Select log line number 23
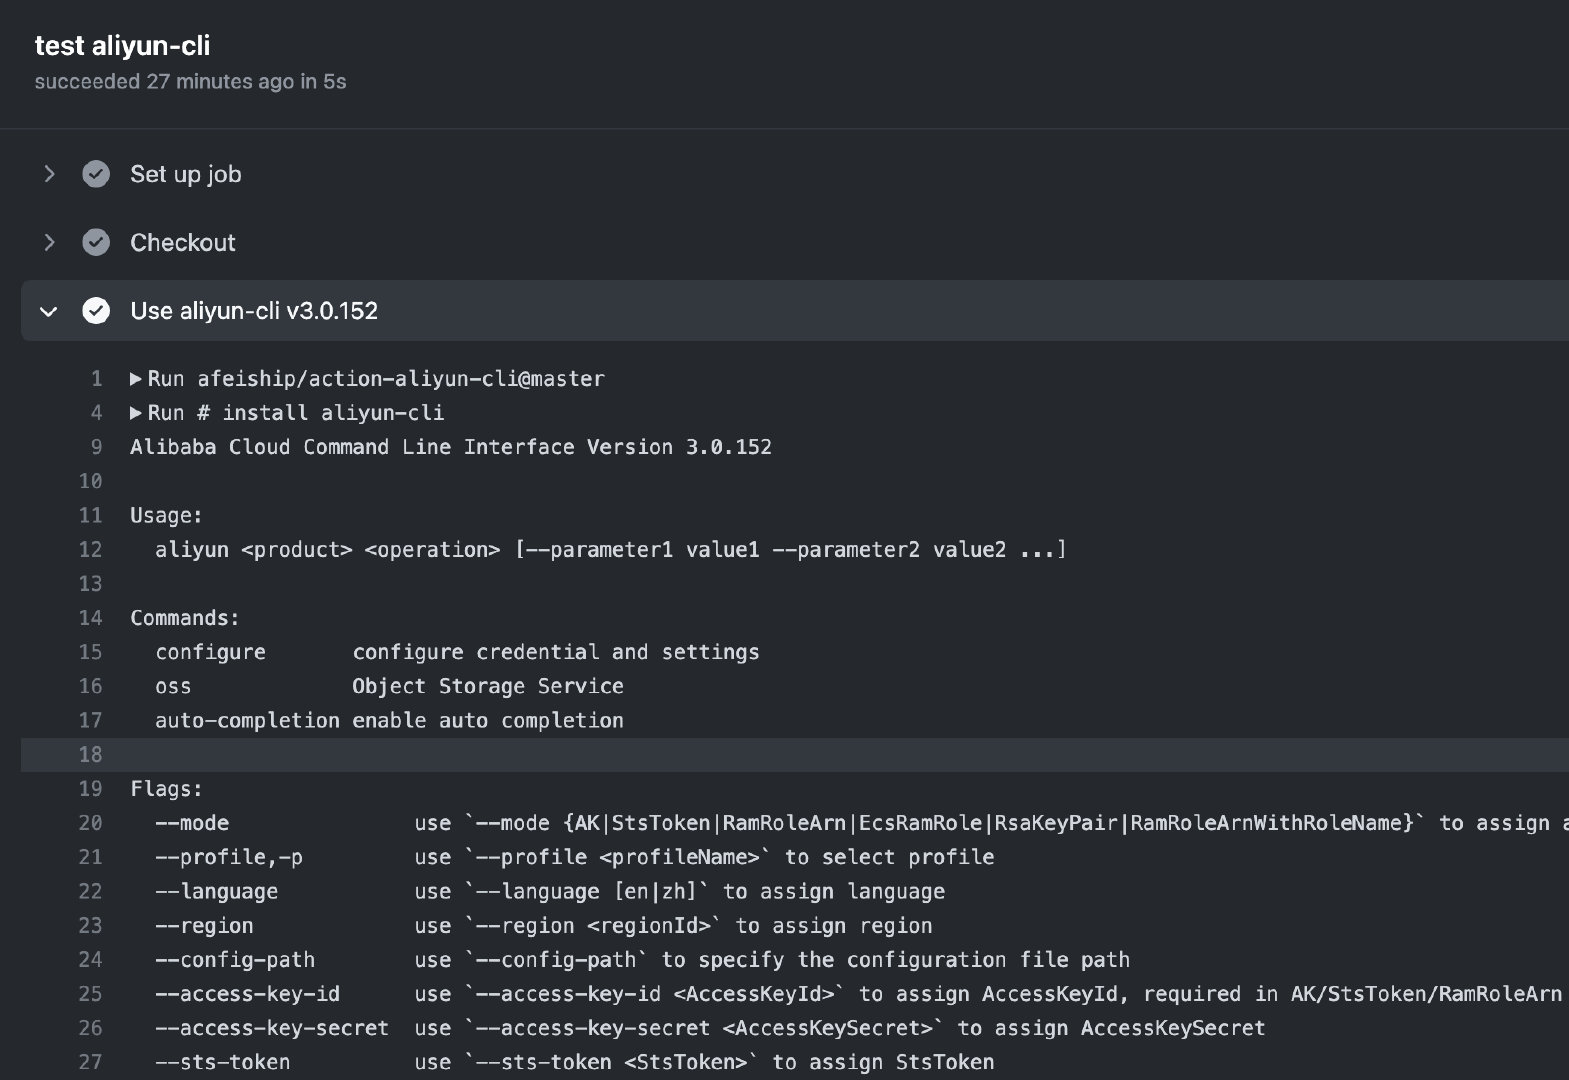This screenshot has height=1080, width=1569. tap(91, 925)
